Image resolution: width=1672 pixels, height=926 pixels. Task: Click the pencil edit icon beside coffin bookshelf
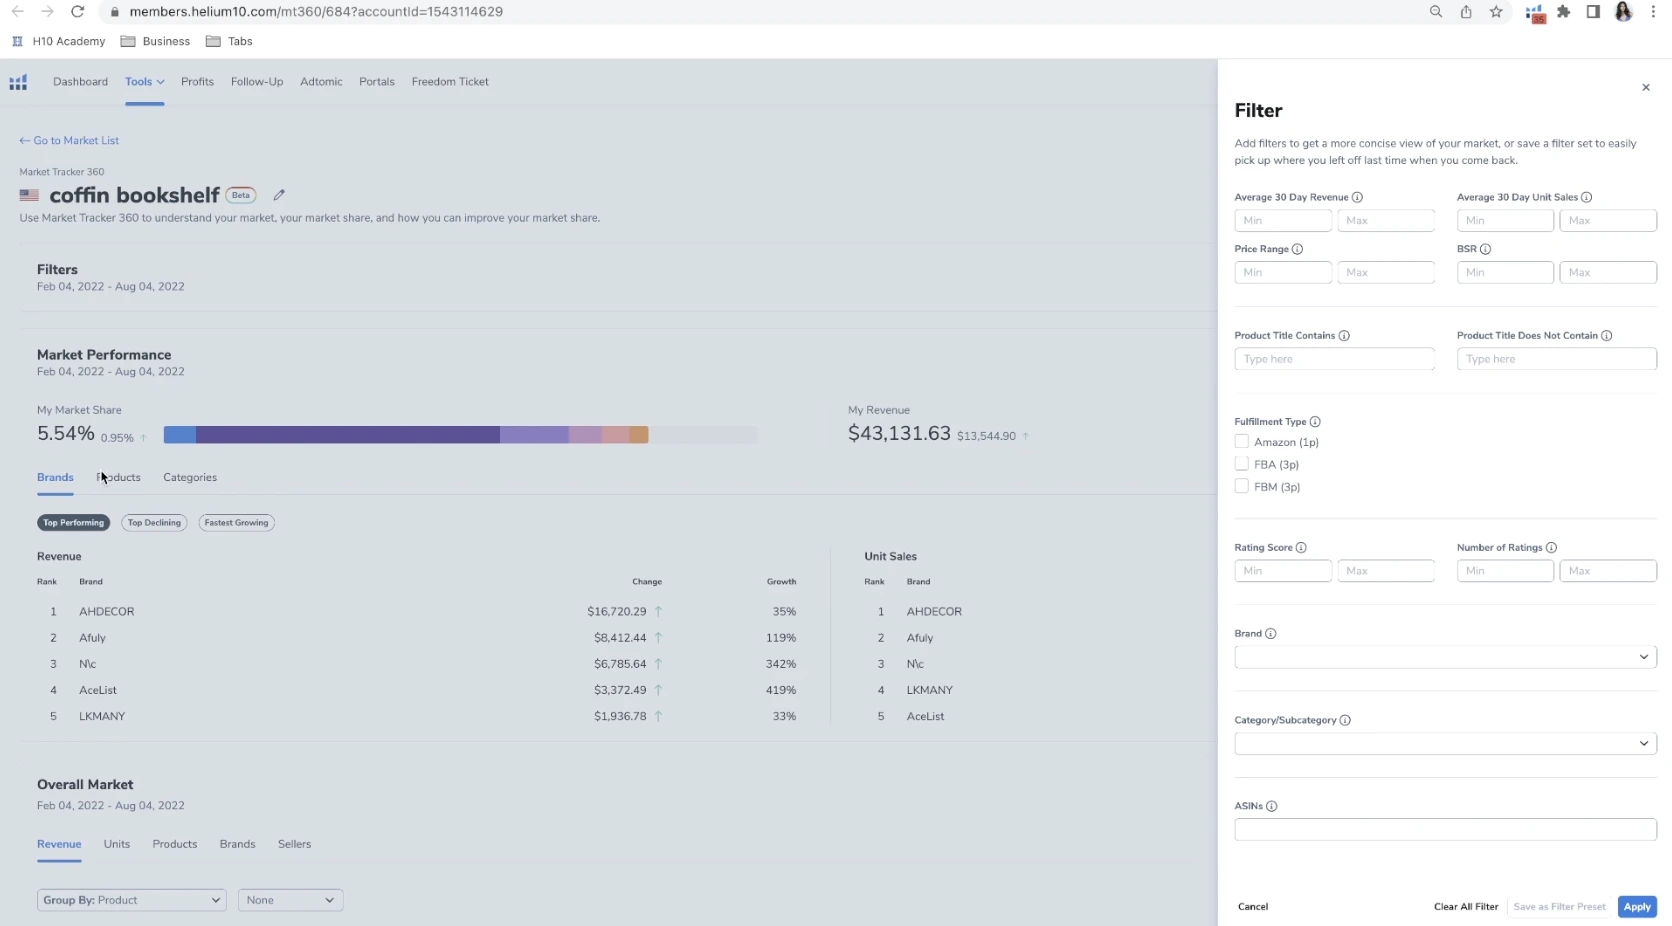click(279, 195)
